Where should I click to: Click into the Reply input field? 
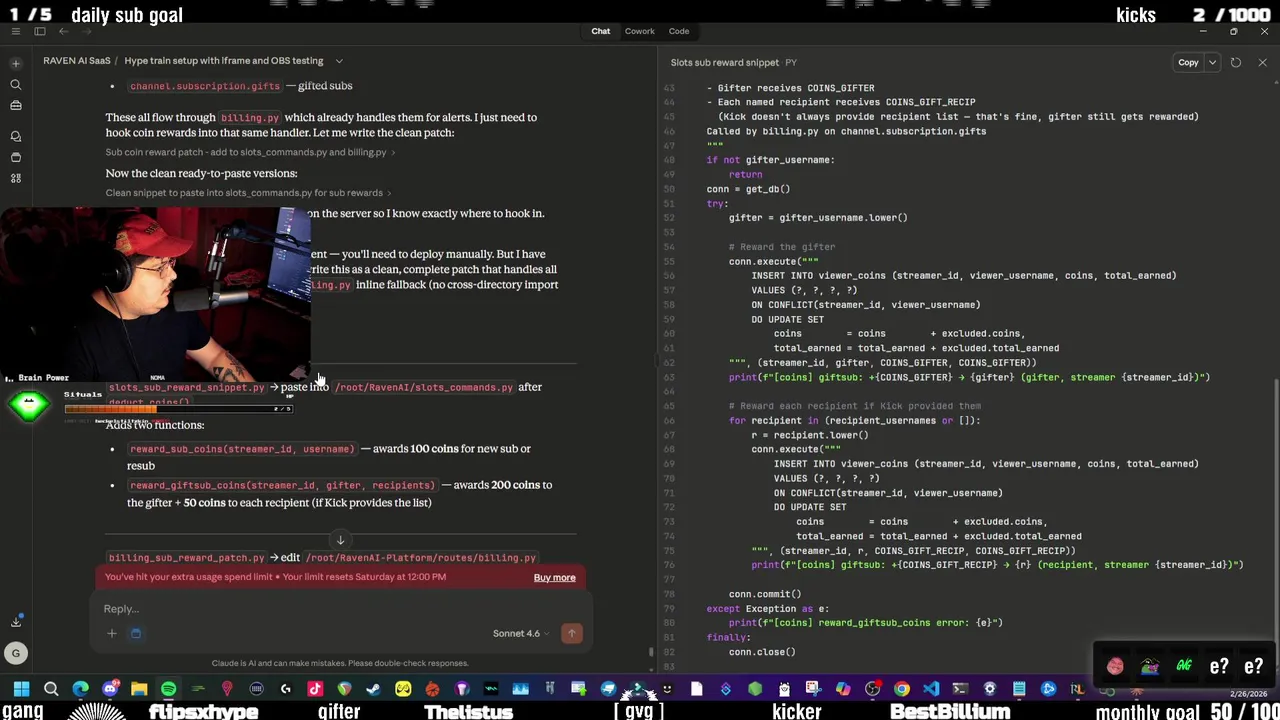tap(340, 609)
